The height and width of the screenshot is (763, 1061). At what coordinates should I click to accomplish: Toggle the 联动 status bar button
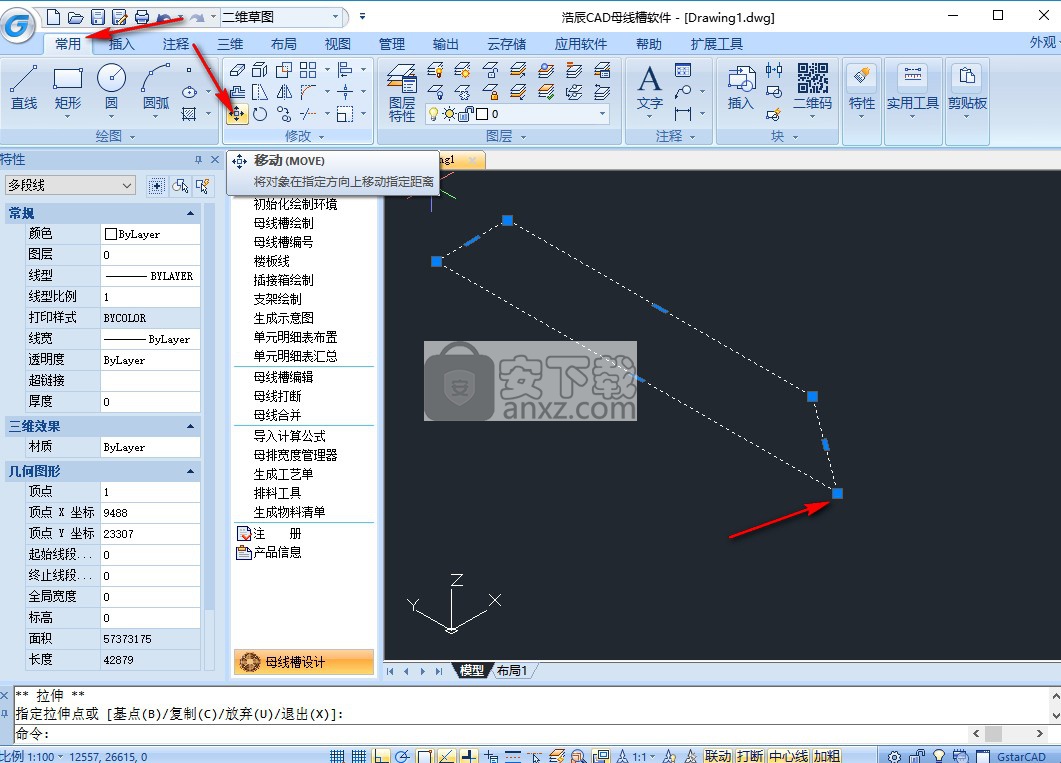click(x=718, y=756)
